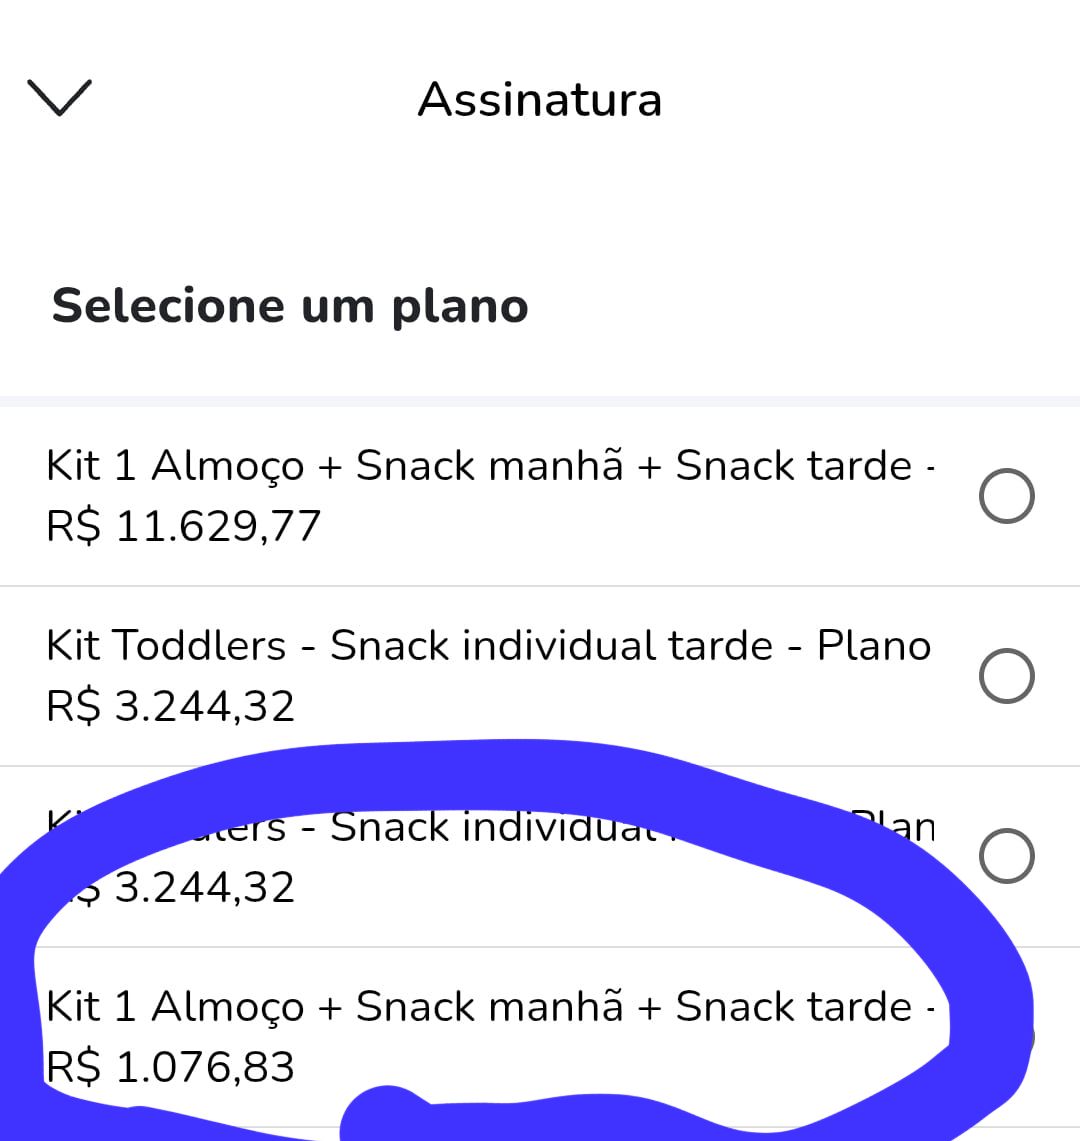This screenshot has height=1141, width=1080.
Task: Tap 'Snack manhã' in the R$ 11.629,77 plan
Action: (490, 466)
